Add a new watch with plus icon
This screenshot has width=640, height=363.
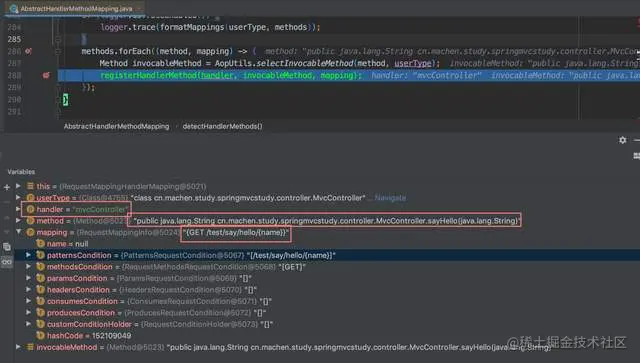(7, 187)
